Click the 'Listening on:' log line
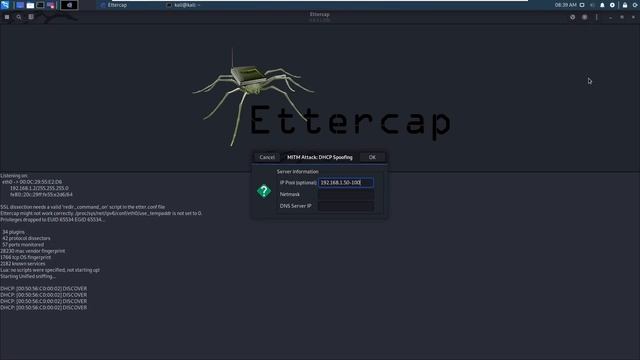Image resolution: width=640 pixels, height=360 pixels. coord(14,176)
